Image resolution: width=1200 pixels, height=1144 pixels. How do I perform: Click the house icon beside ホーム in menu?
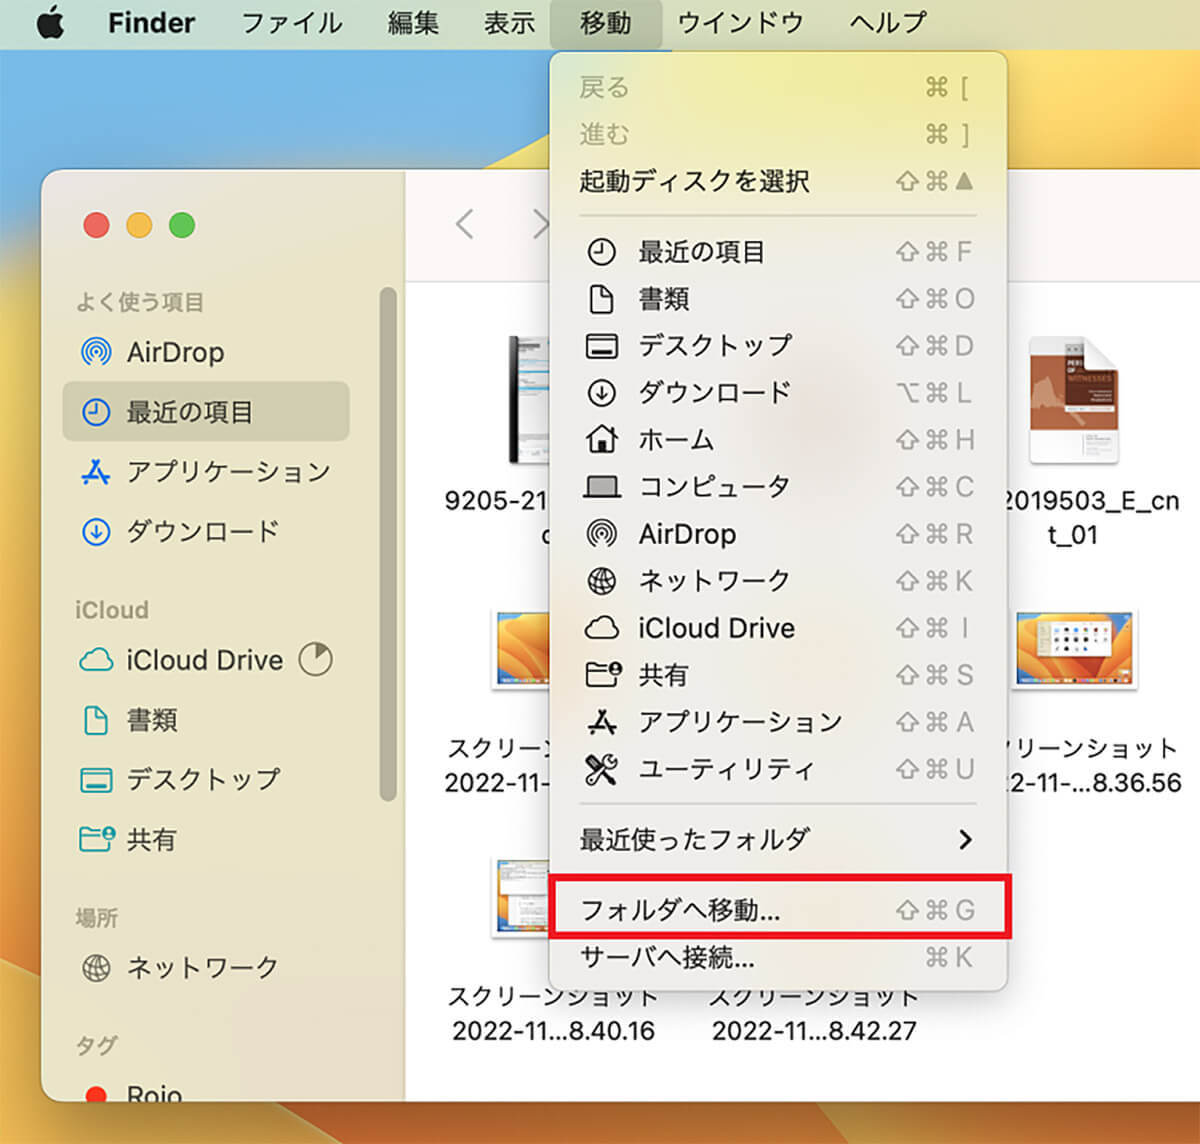click(x=601, y=439)
